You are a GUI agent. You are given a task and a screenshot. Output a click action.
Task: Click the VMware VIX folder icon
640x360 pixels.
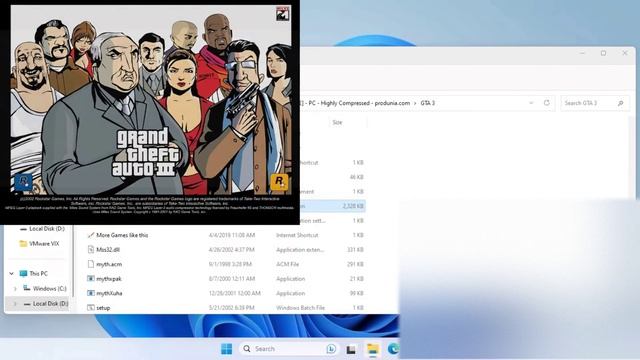23,244
